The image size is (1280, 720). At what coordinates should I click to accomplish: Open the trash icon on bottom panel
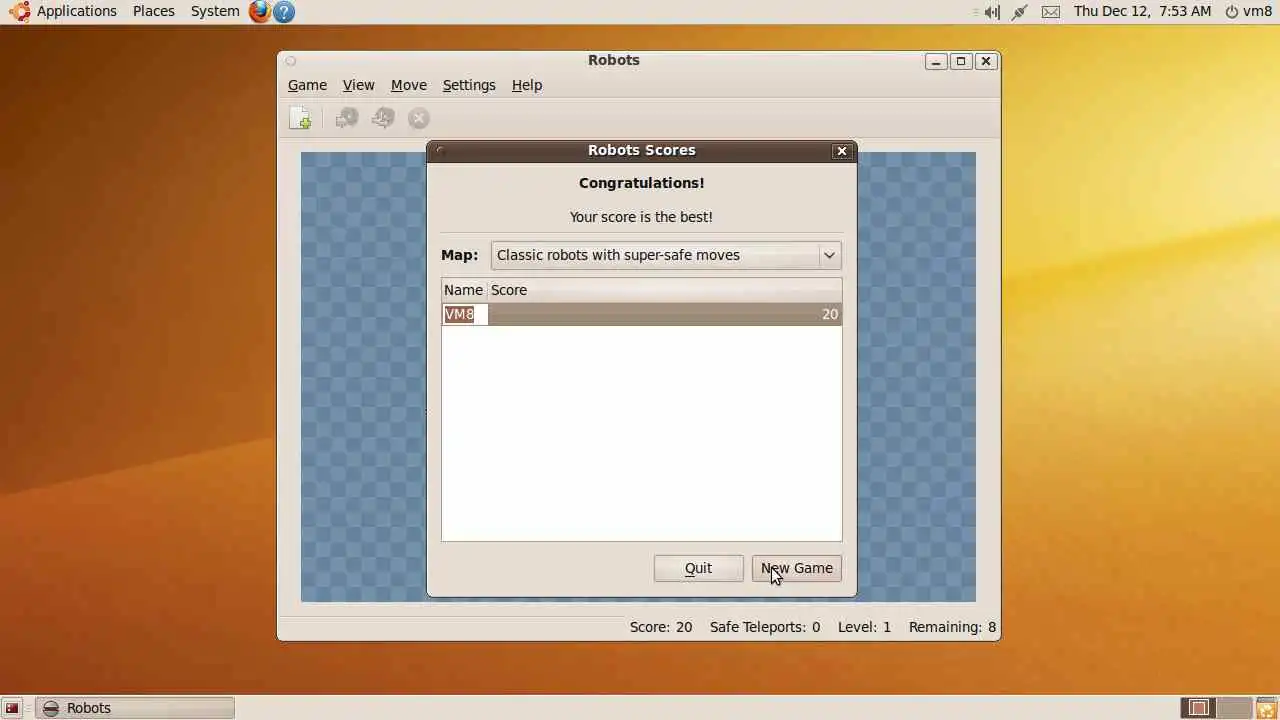coord(1267,708)
